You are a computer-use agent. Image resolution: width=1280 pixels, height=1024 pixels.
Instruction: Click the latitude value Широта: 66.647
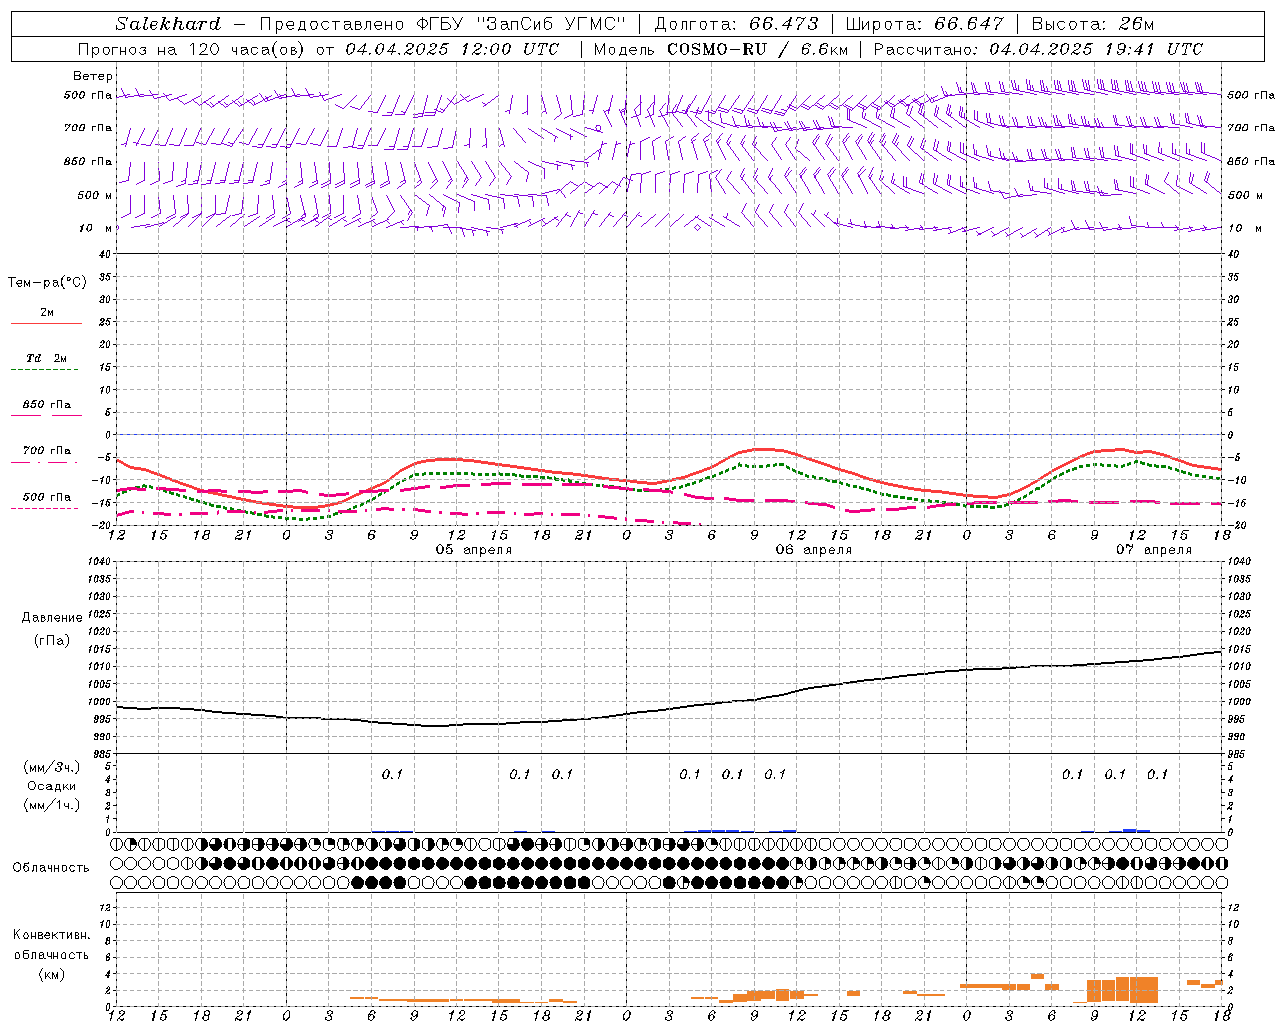tap(924, 23)
